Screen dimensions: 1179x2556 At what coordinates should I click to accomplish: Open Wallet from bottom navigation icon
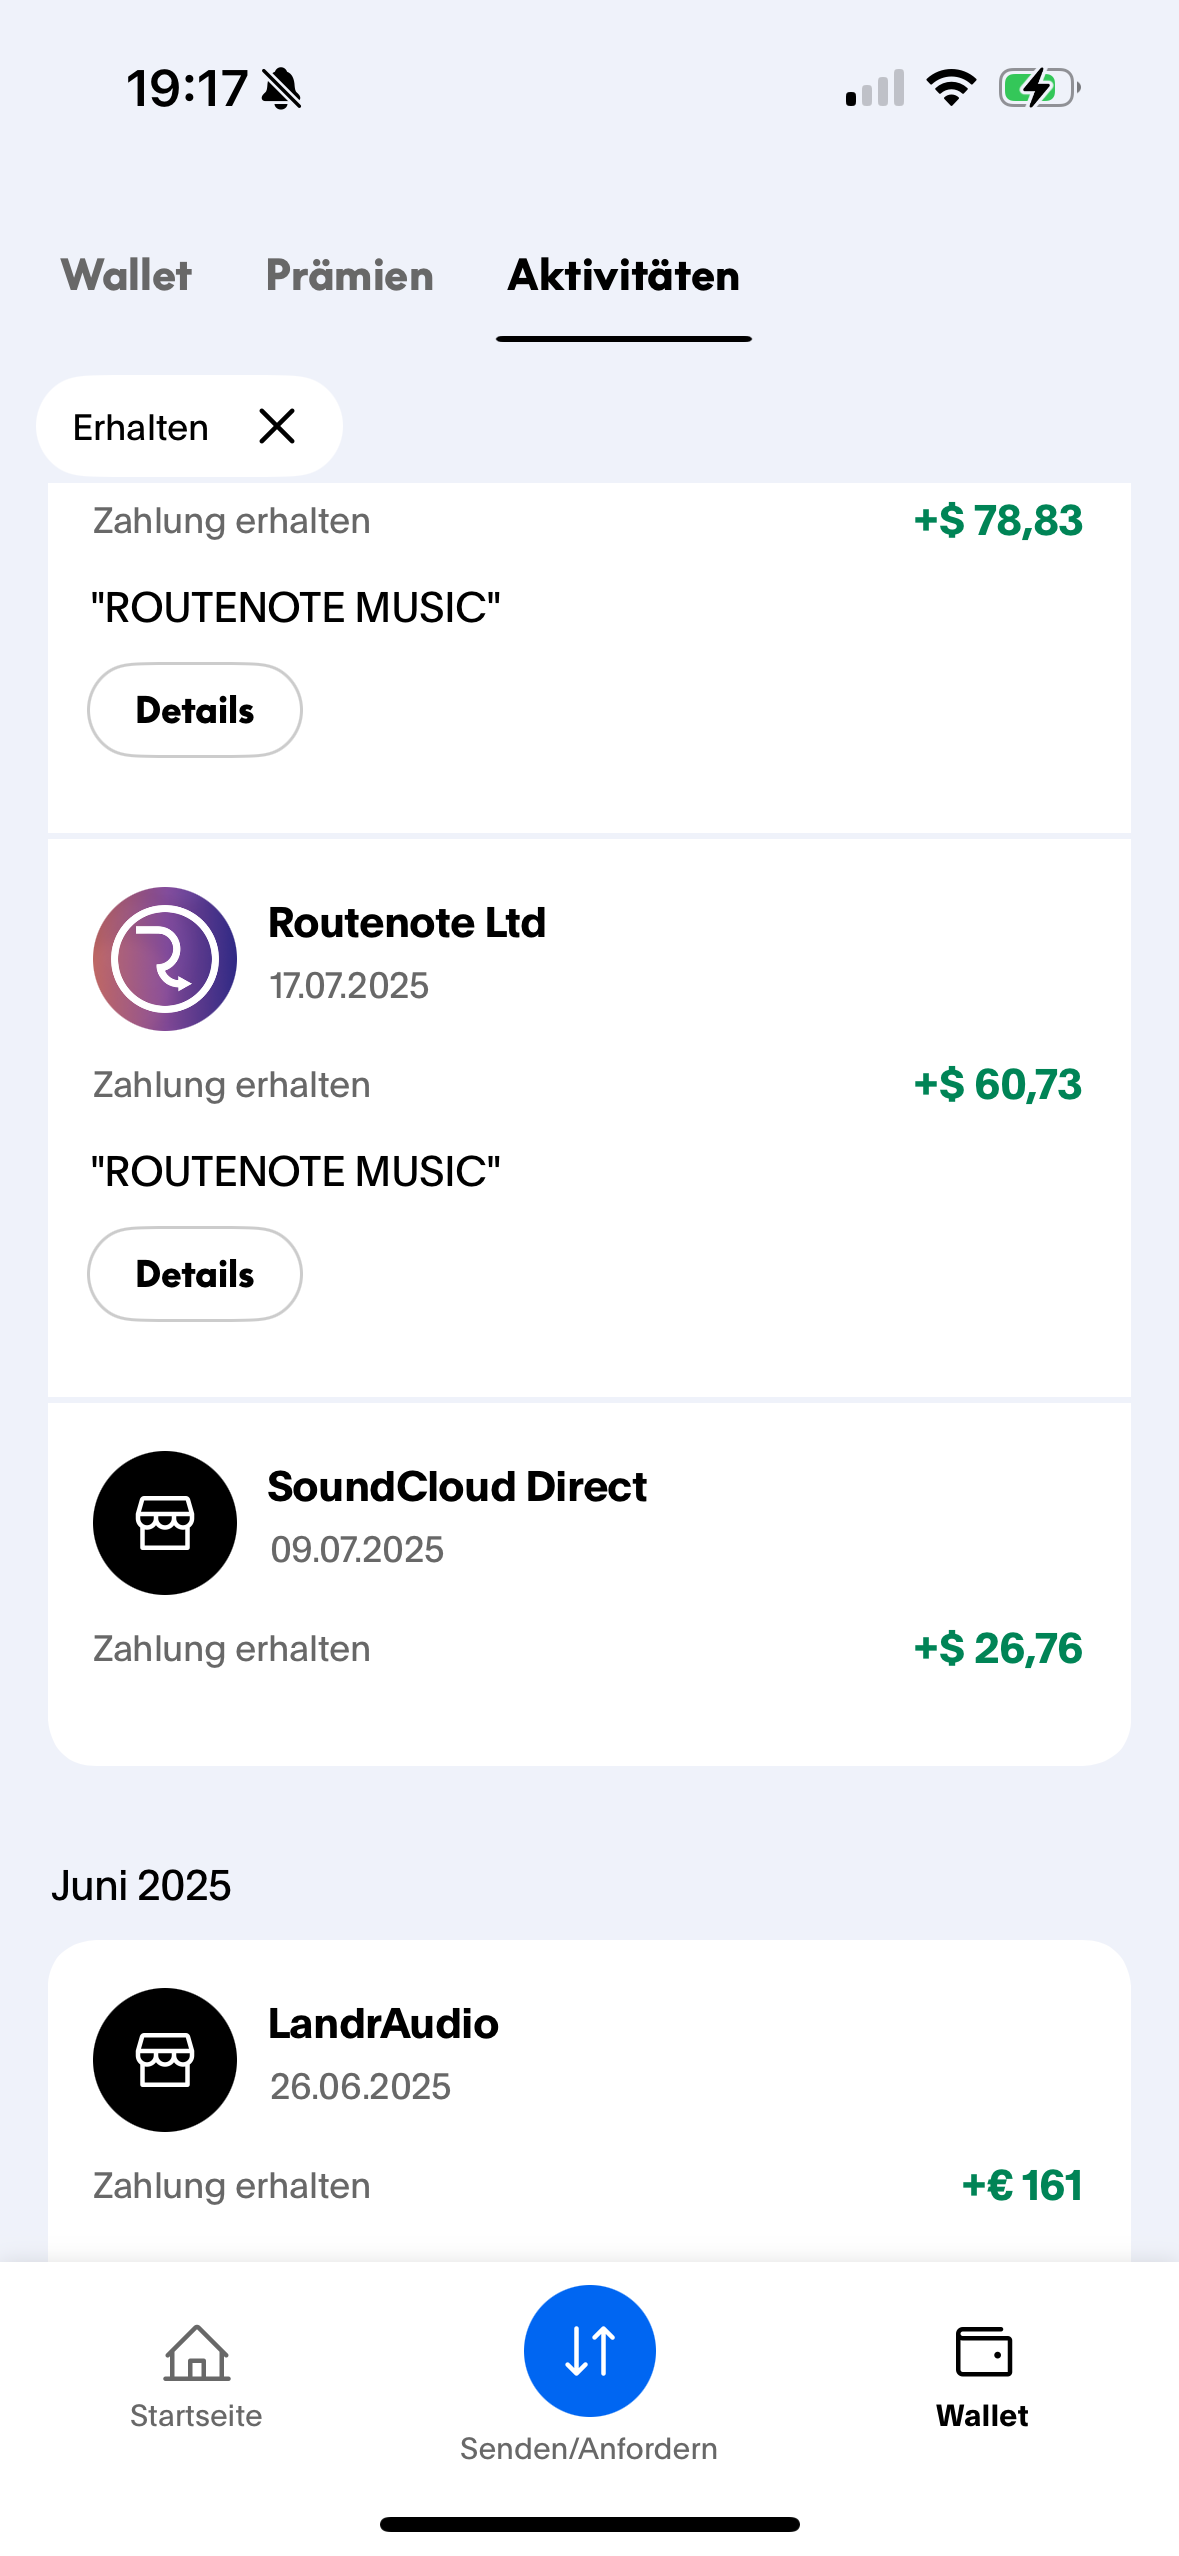(983, 2351)
